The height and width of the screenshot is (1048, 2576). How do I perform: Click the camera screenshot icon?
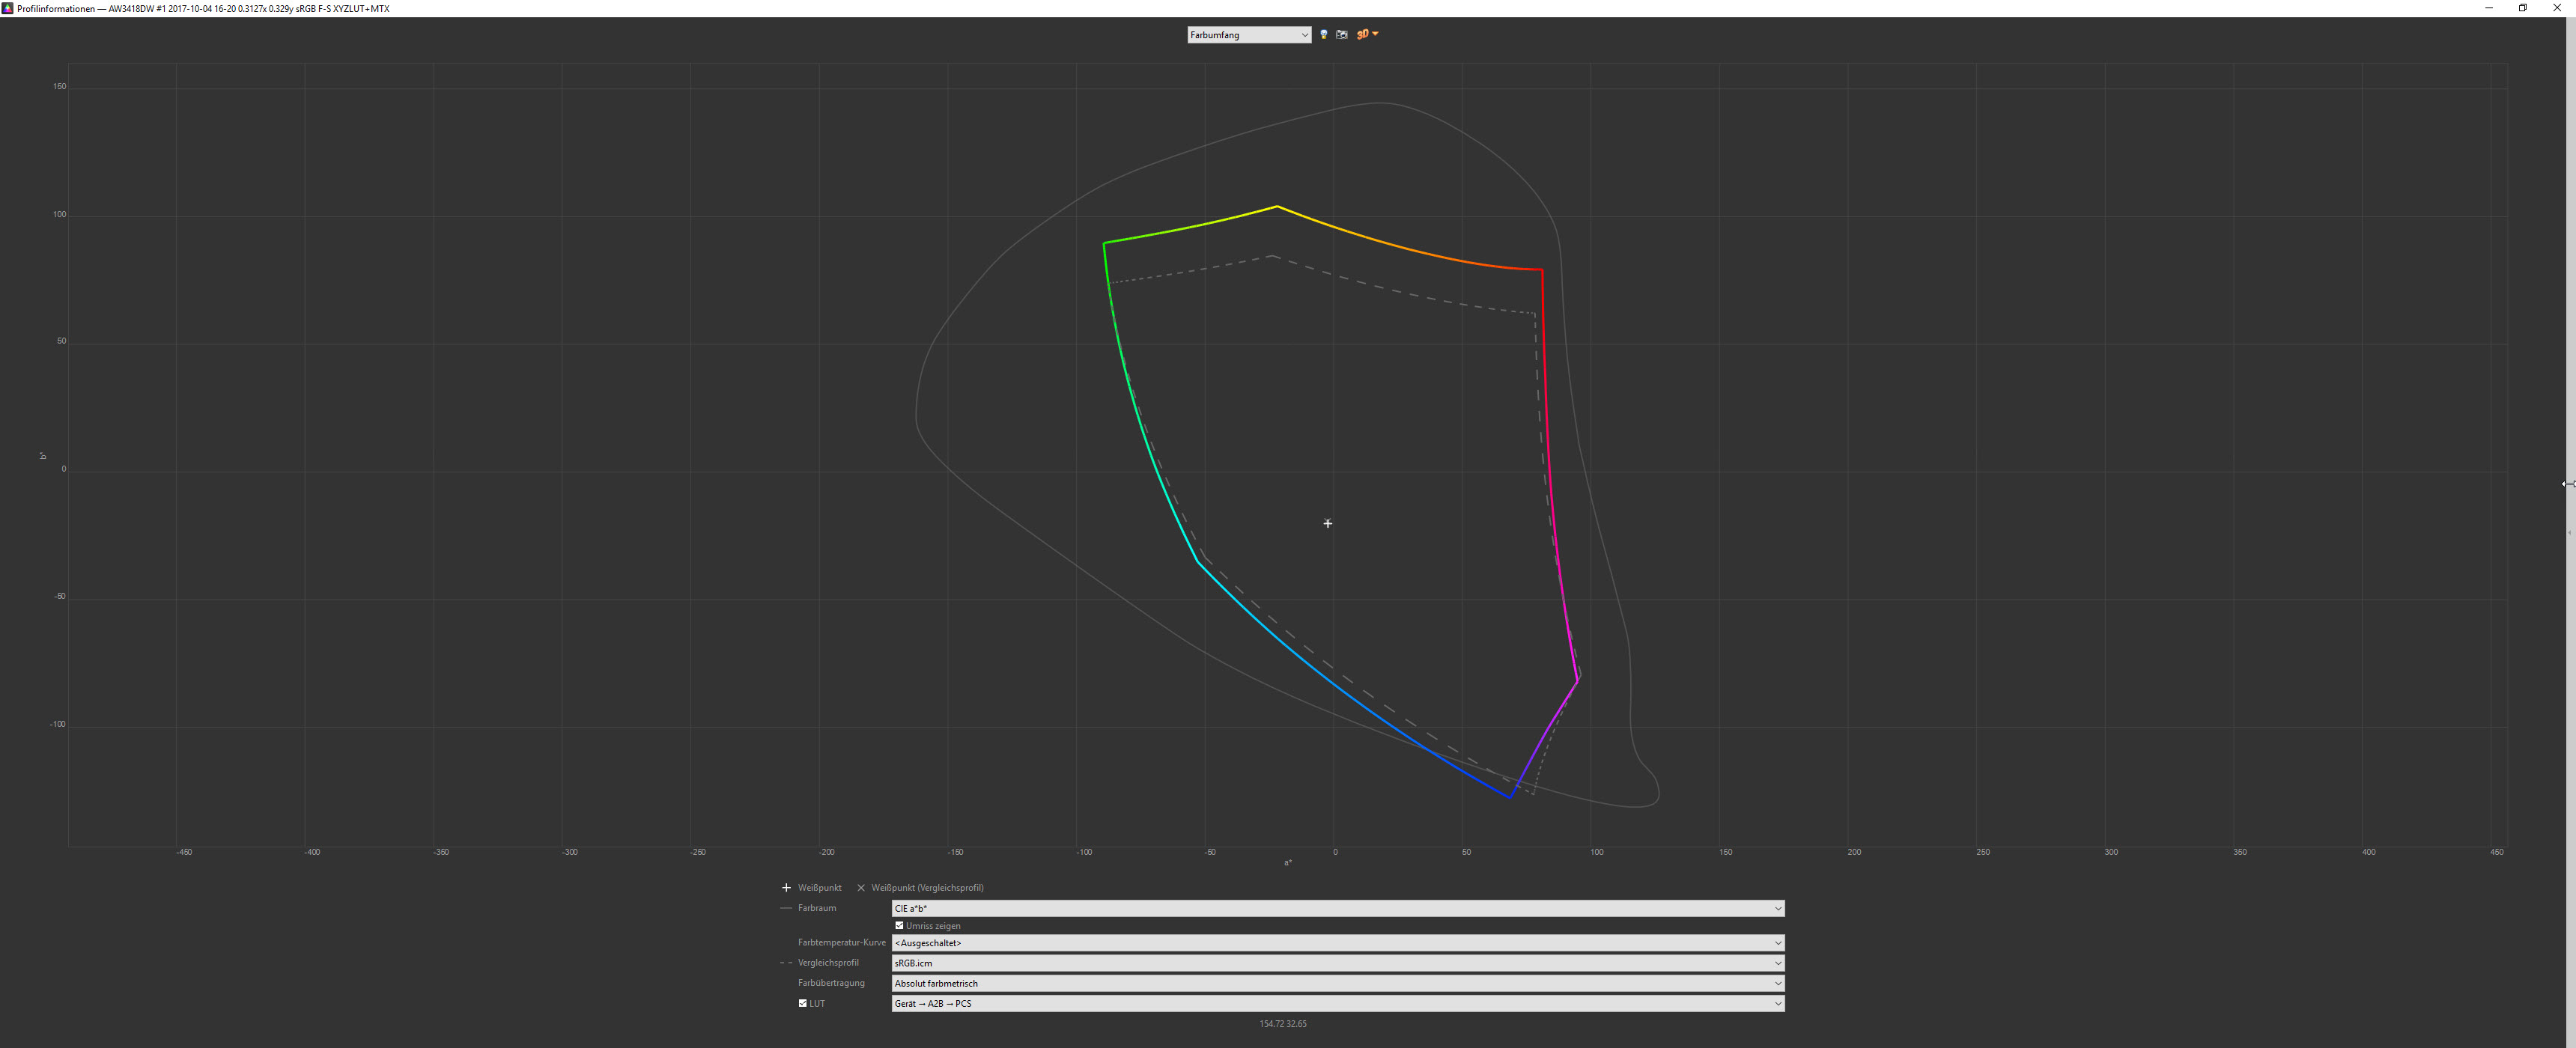click(1342, 35)
